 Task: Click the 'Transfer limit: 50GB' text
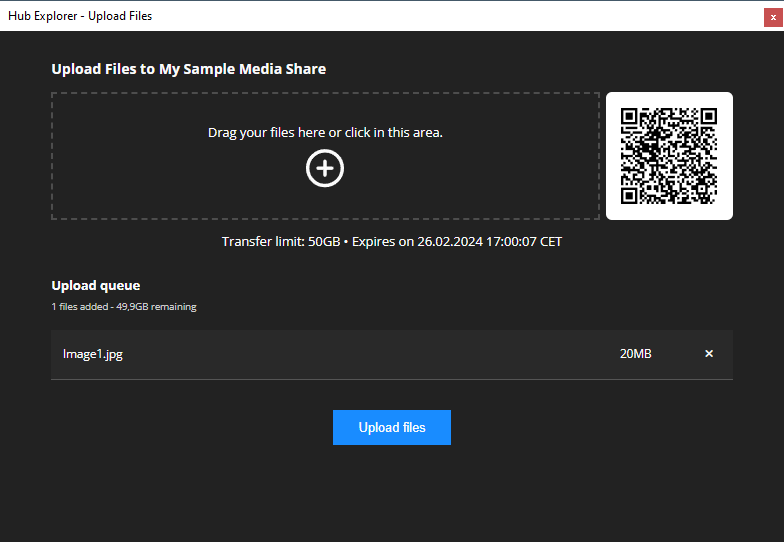281,242
